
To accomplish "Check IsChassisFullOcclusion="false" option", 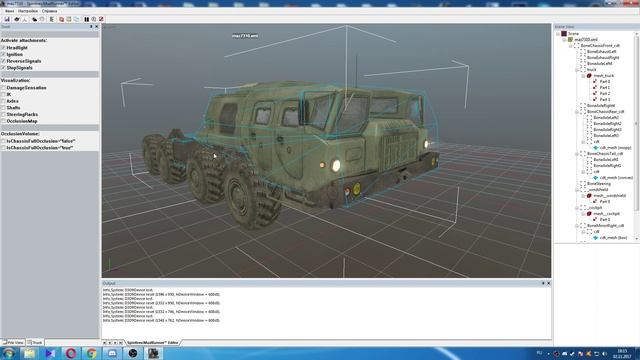I will (x=3, y=141).
